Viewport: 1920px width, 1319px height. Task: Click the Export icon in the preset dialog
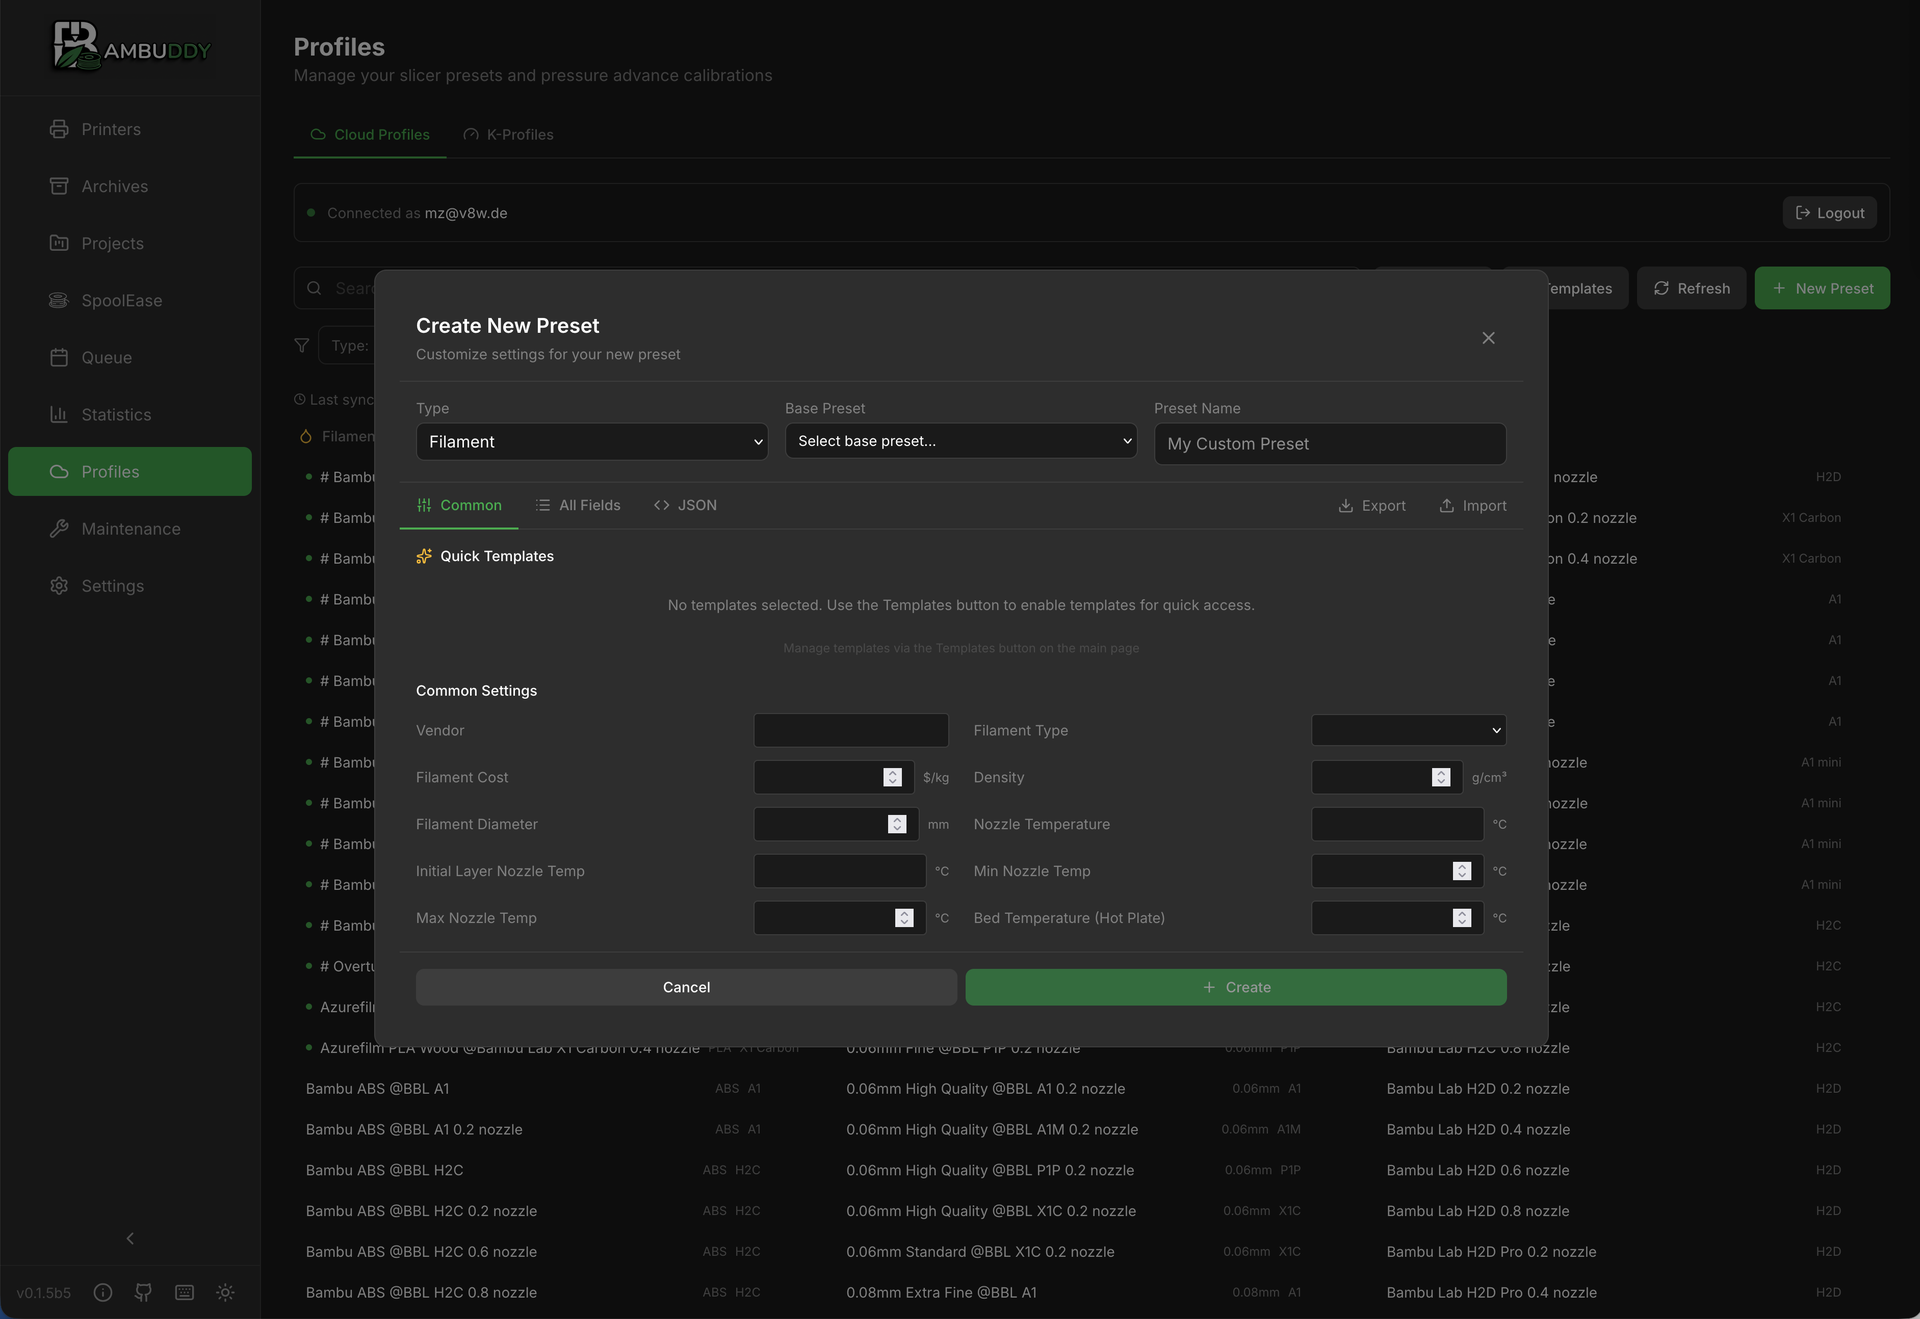coord(1346,505)
